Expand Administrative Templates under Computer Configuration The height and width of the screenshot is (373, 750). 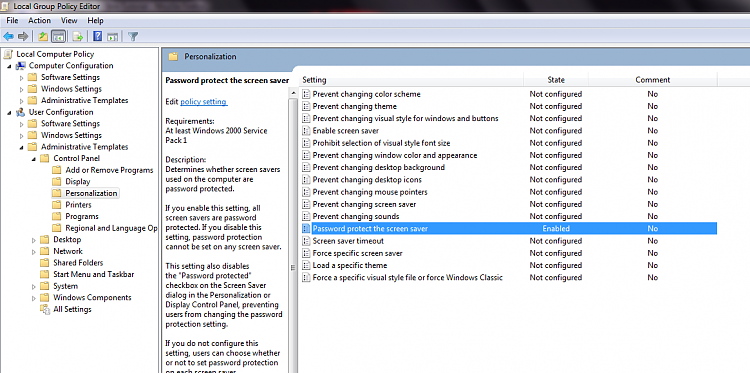[x=22, y=101]
